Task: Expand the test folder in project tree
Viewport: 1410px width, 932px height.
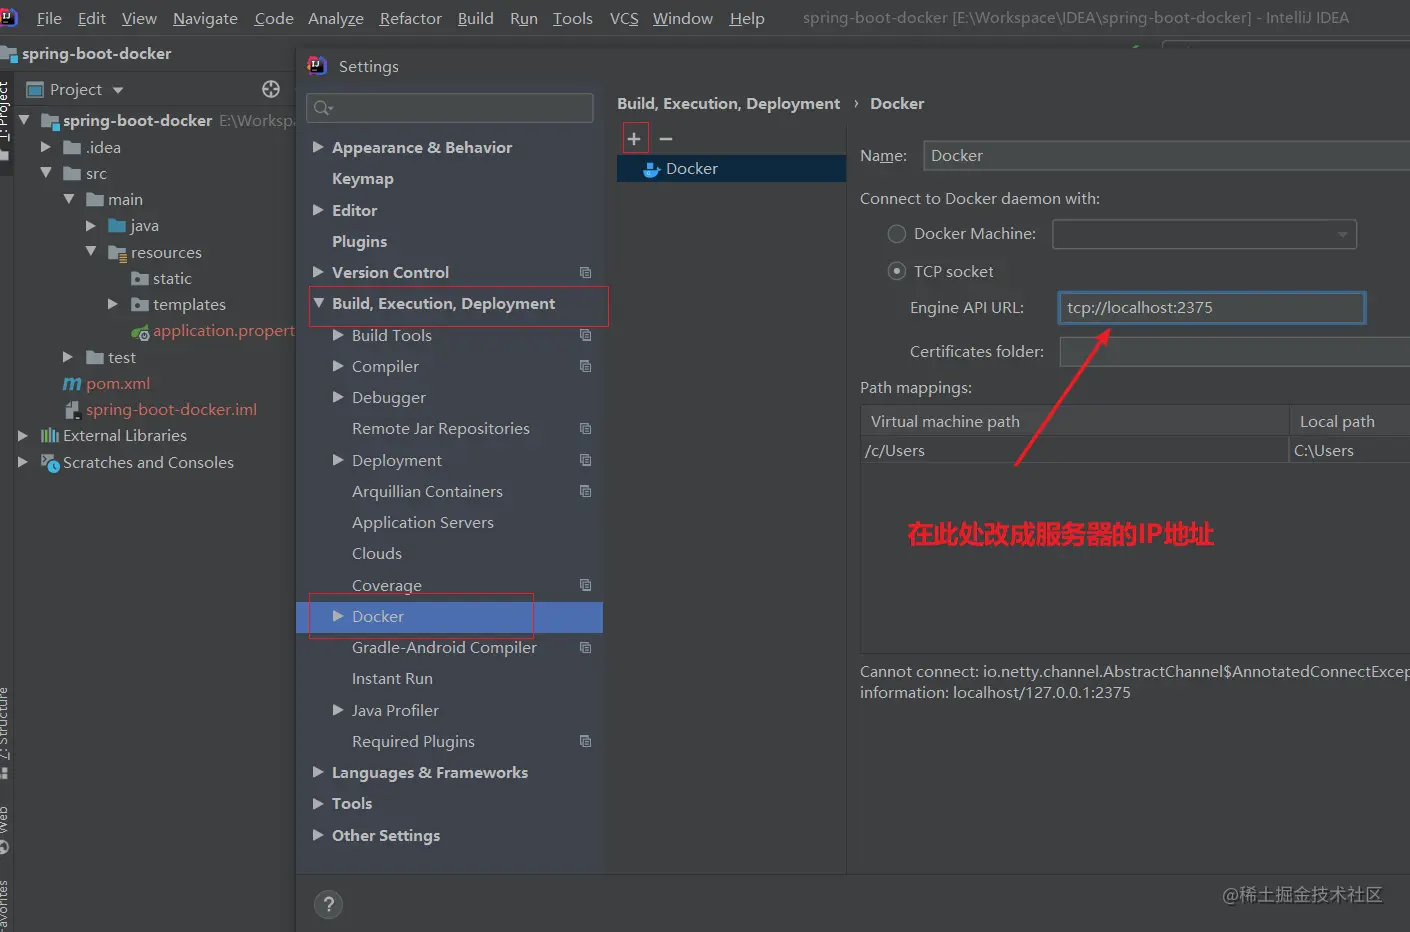Action: click(x=68, y=357)
